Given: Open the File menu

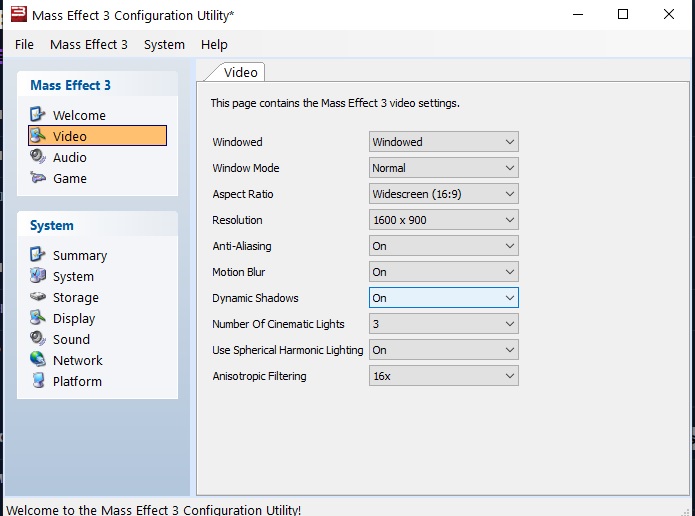Looking at the screenshot, I should [x=24, y=44].
